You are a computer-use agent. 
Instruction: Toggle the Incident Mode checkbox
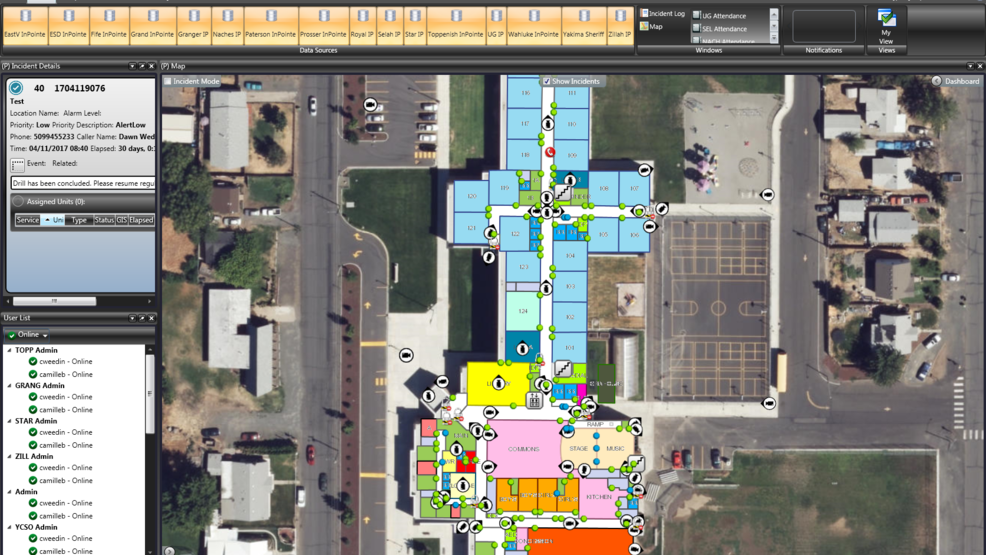click(x=167, y=81)
